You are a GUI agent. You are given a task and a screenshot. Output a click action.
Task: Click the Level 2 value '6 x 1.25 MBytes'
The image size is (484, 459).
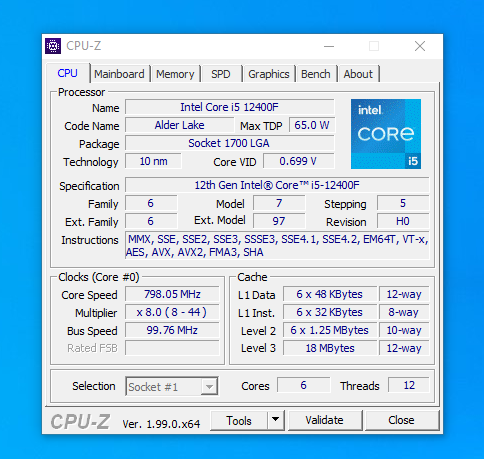coord(330,330)
